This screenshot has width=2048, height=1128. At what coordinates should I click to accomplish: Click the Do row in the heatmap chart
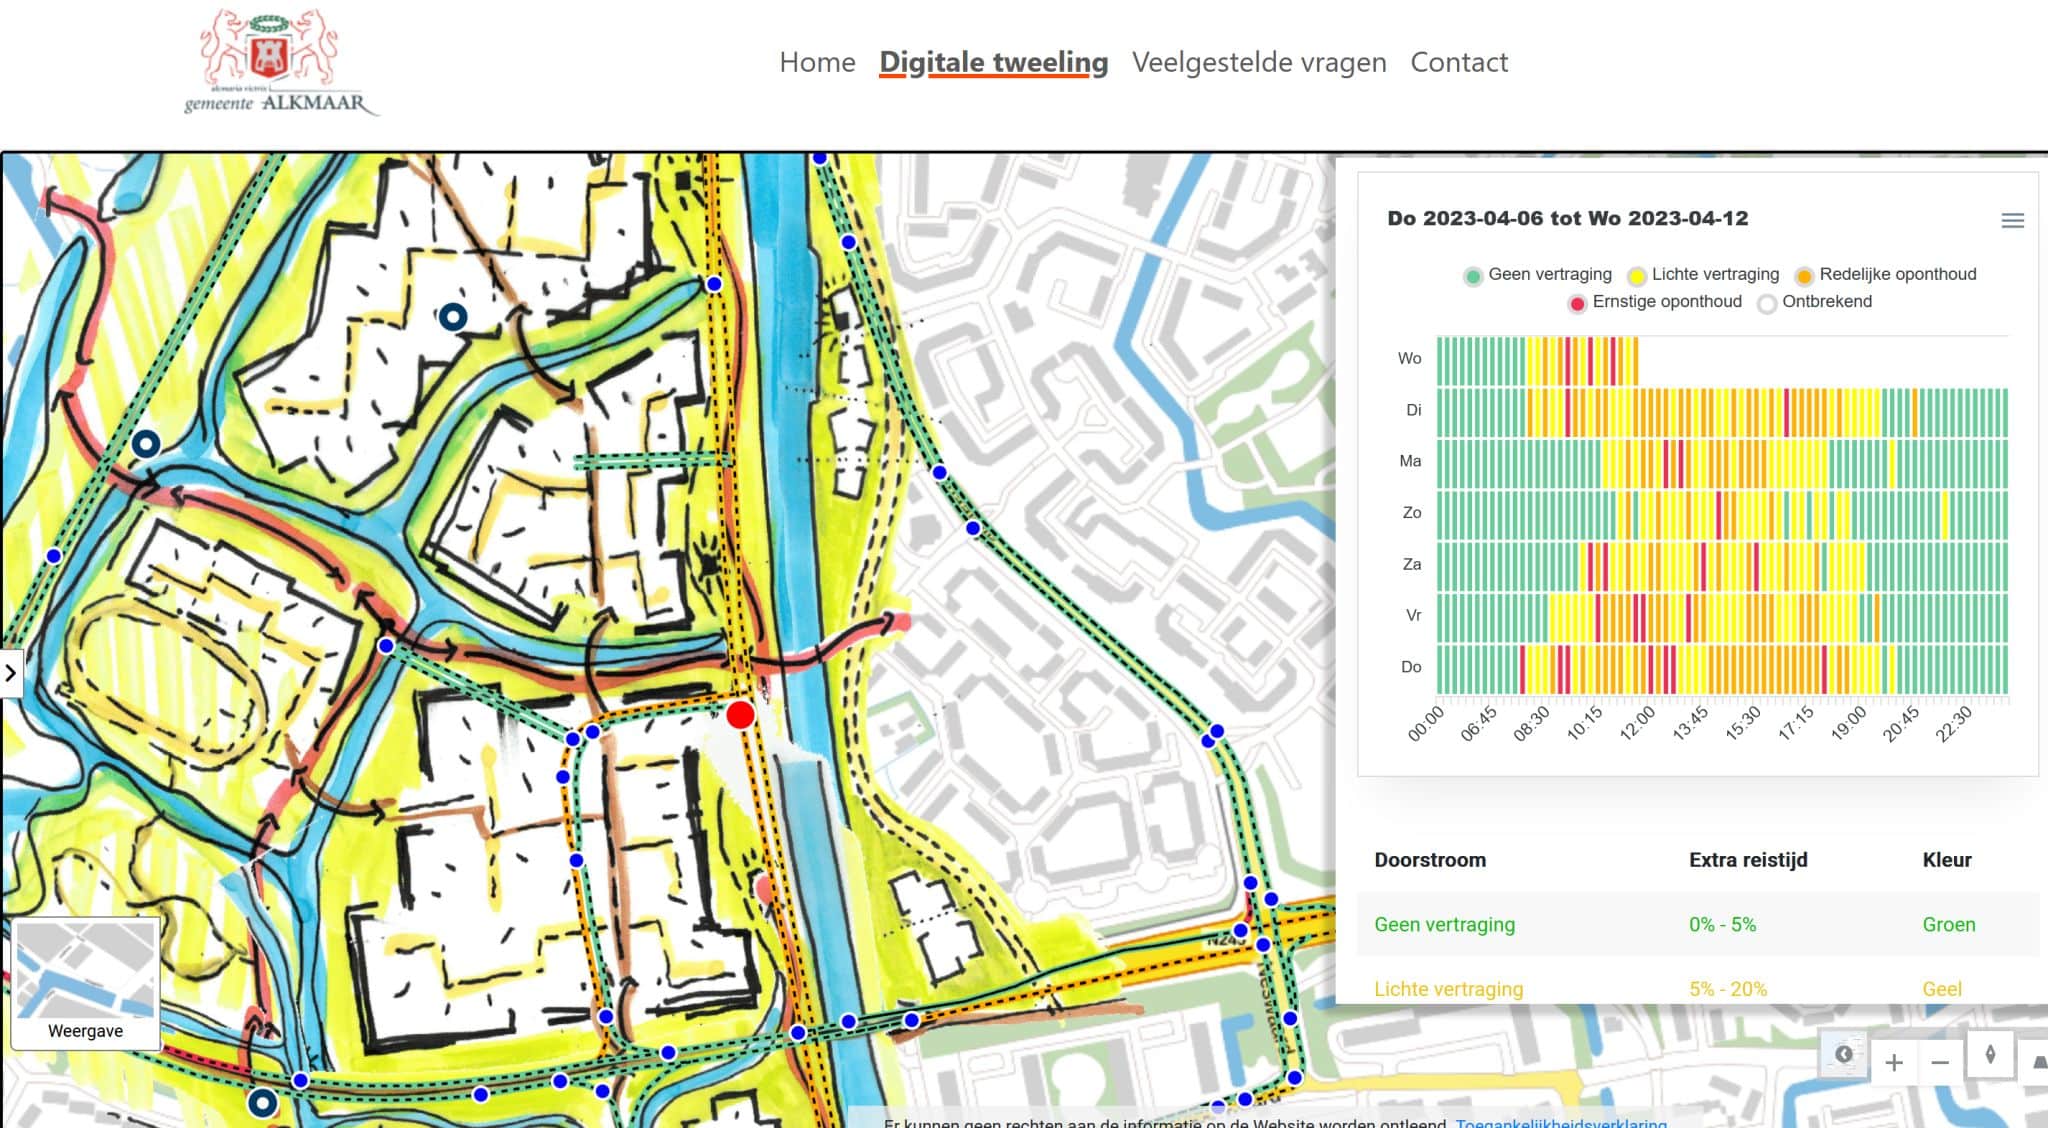[1722, 669]
